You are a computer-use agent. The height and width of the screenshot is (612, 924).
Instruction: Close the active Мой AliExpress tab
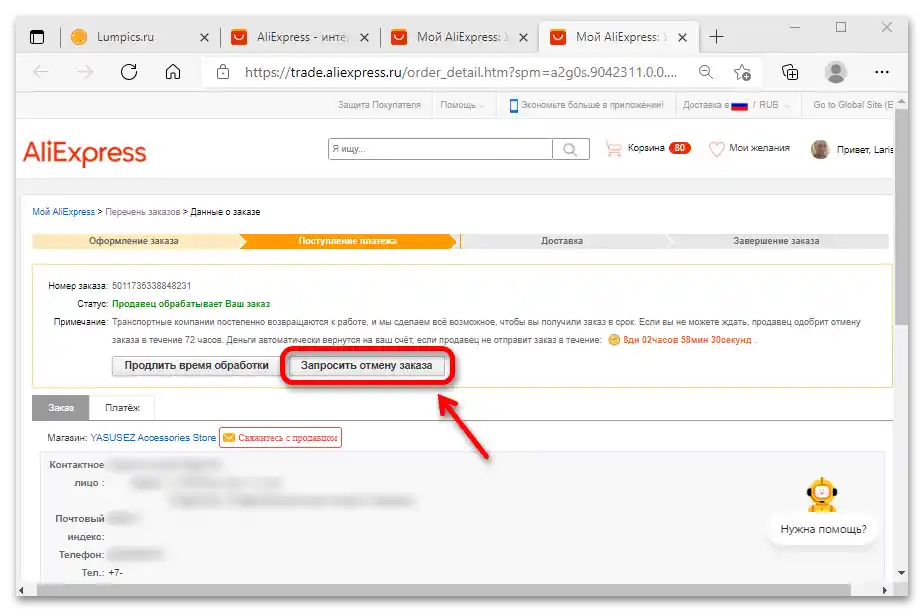(x=682, y=38)
